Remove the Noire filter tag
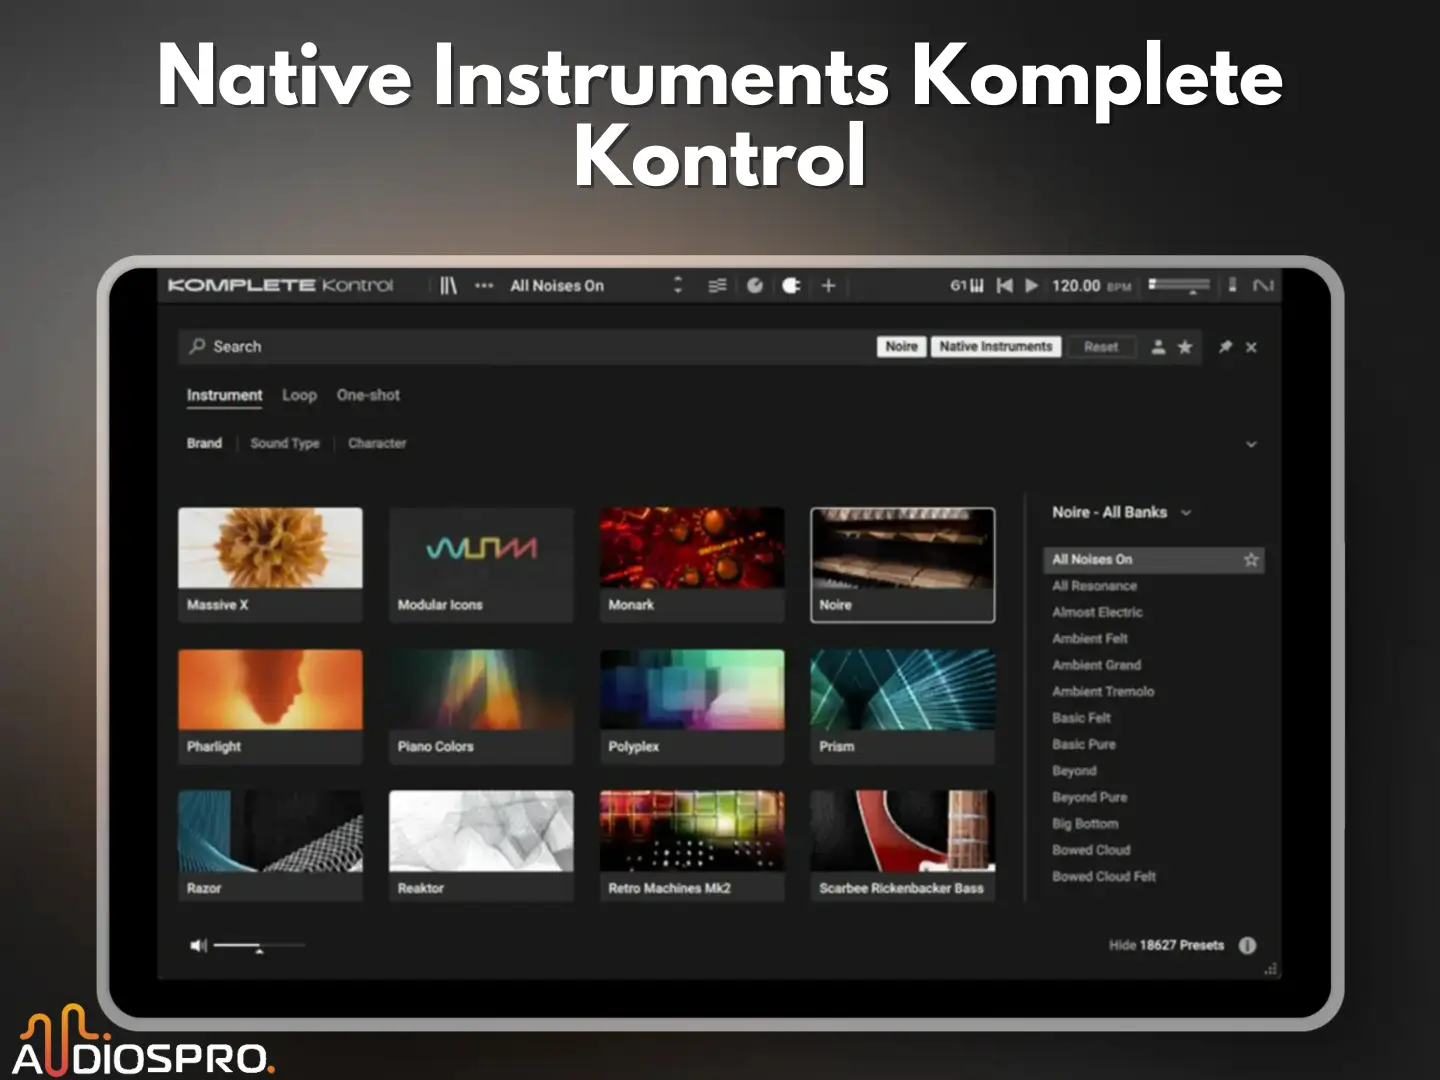This screenshot has width=1440, height=1080. click(x=901, y=346)
